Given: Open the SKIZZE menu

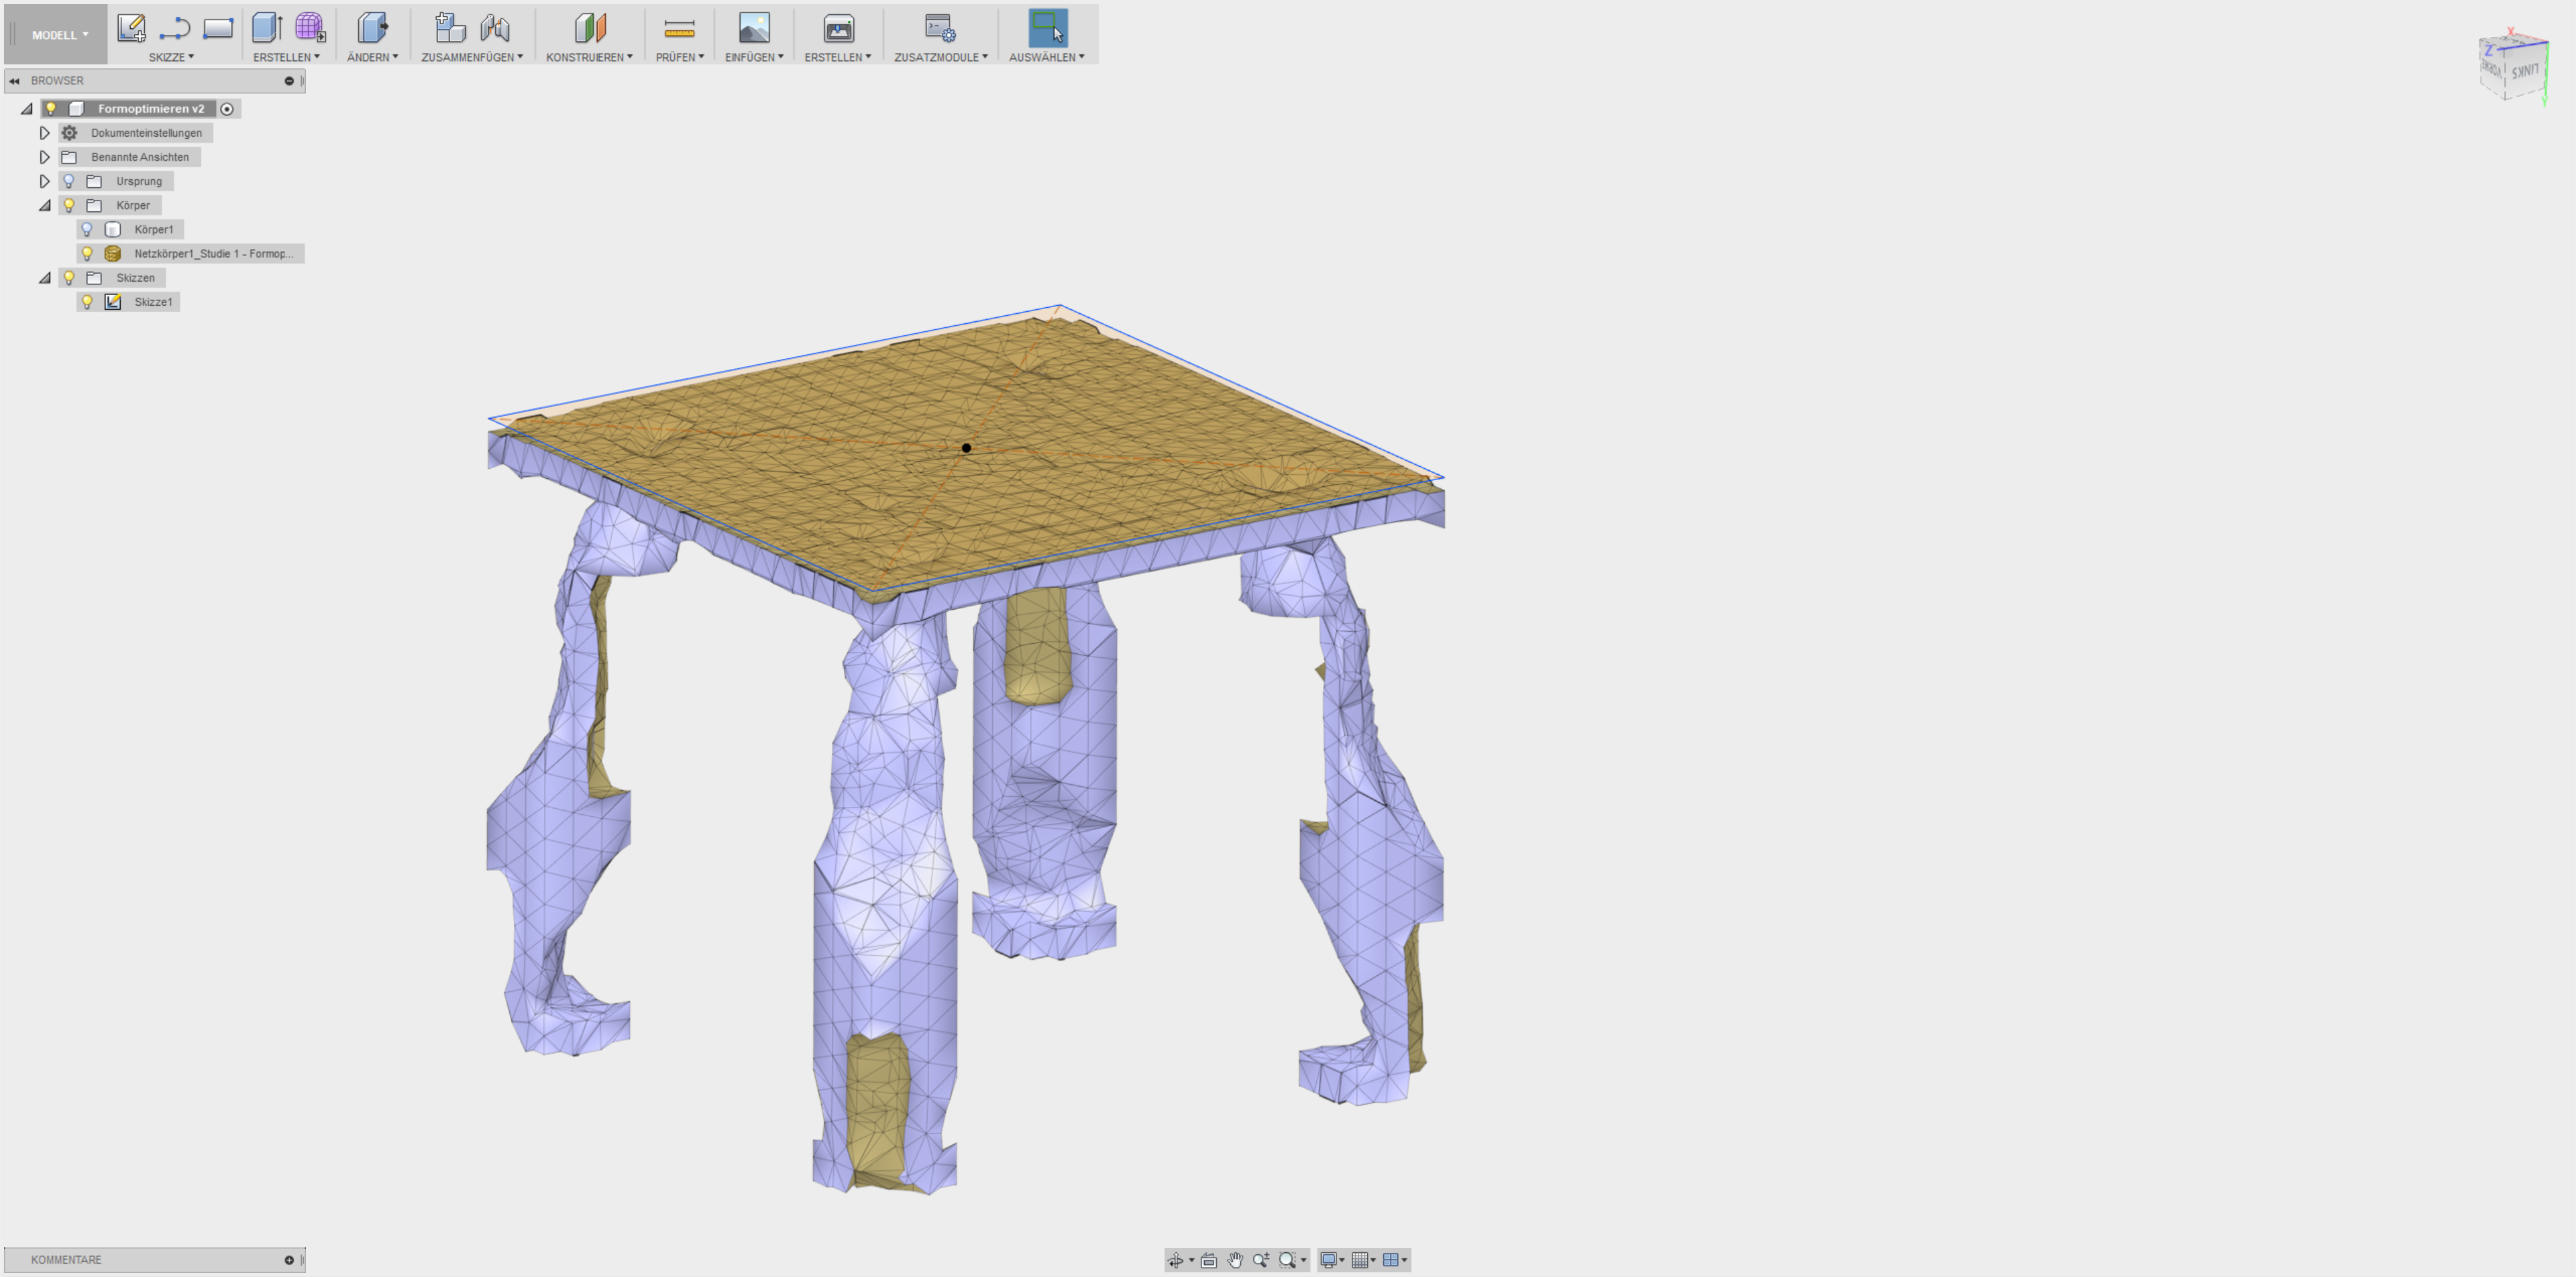Looking at the screenshot, I should pos(171,57).
